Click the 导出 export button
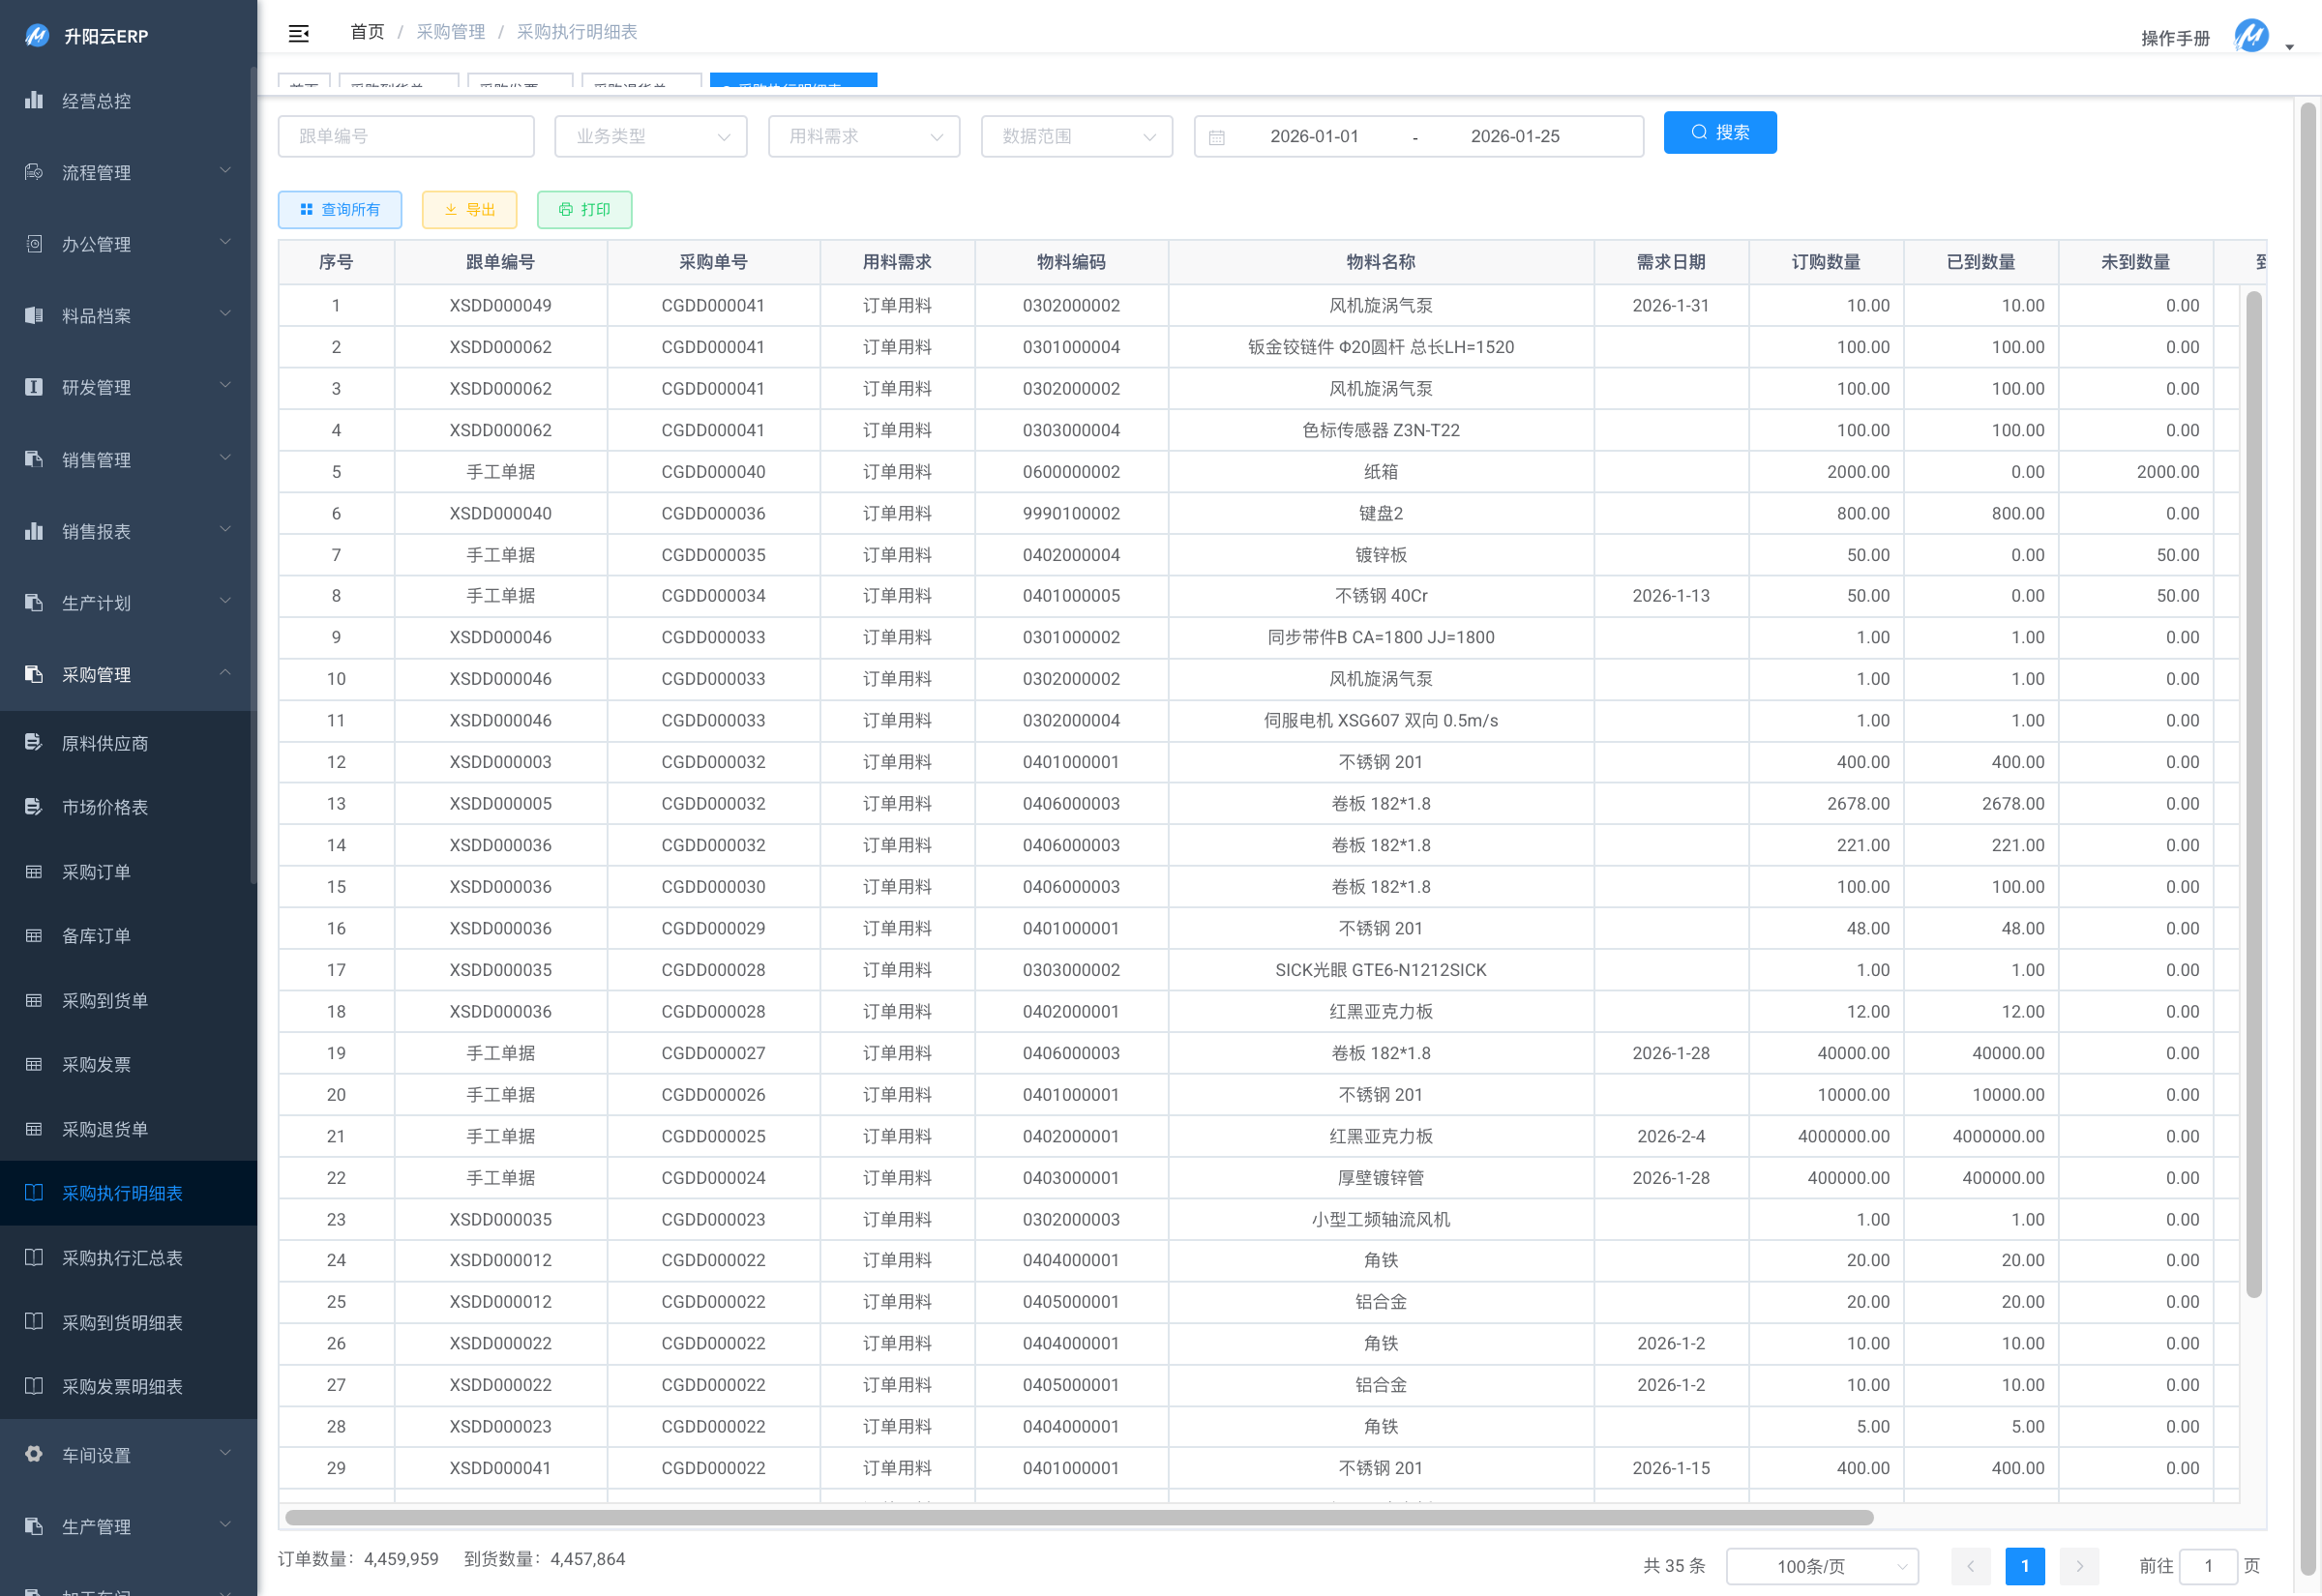Viewport: 2322px width, 1596px height. (469, 210)
